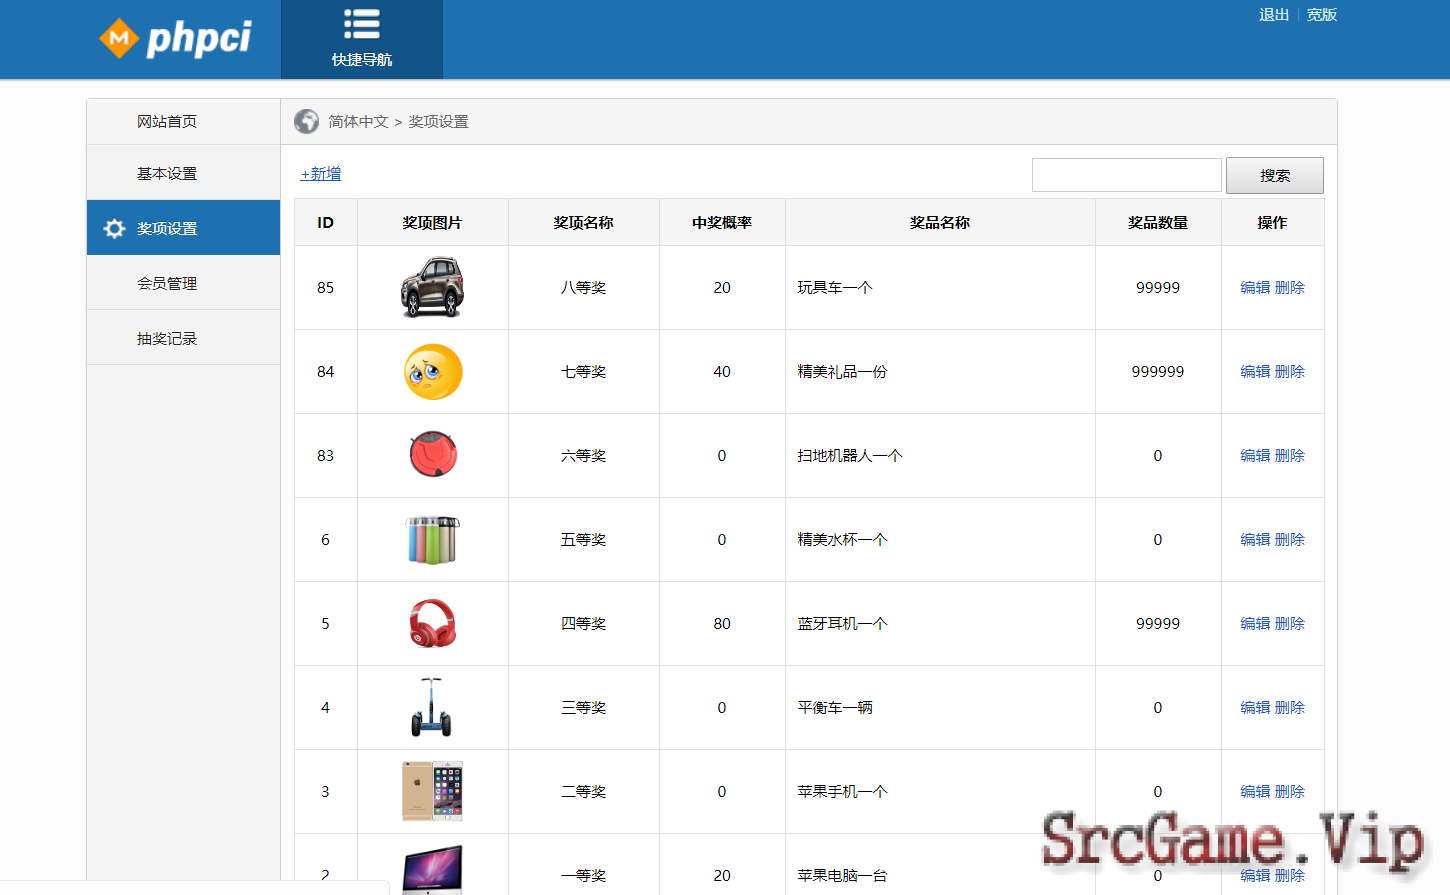Click the red headphones prize image
Image resolution: width=1450 pixels, height=895 pixels.
pyautogui.click(x=432, y=623)
